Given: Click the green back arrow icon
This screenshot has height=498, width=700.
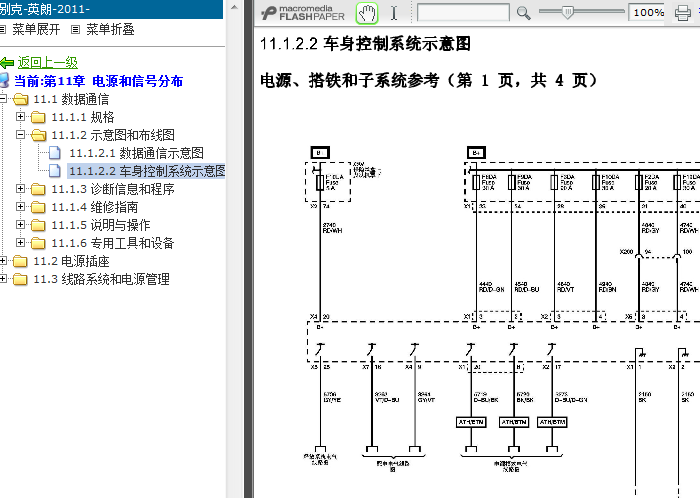Looking at the screenshot, I should click(x=7, y=62).
